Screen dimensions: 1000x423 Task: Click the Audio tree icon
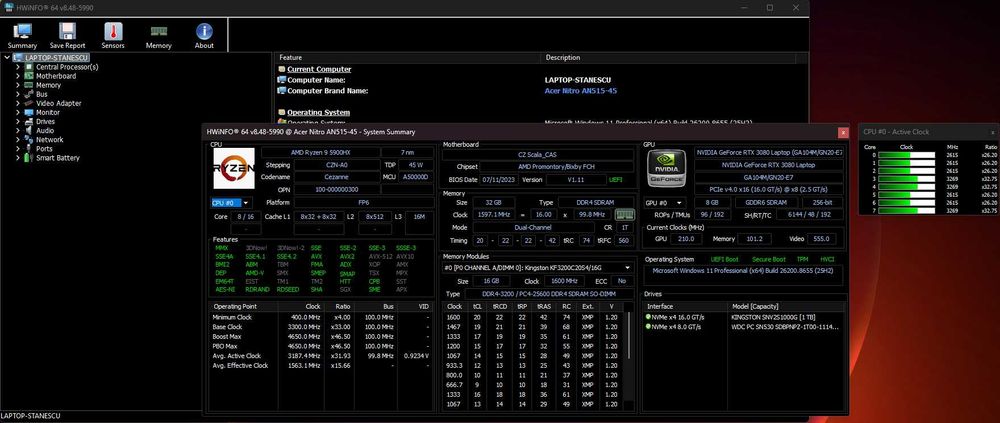pyautogui.click(x=29, y=130)
